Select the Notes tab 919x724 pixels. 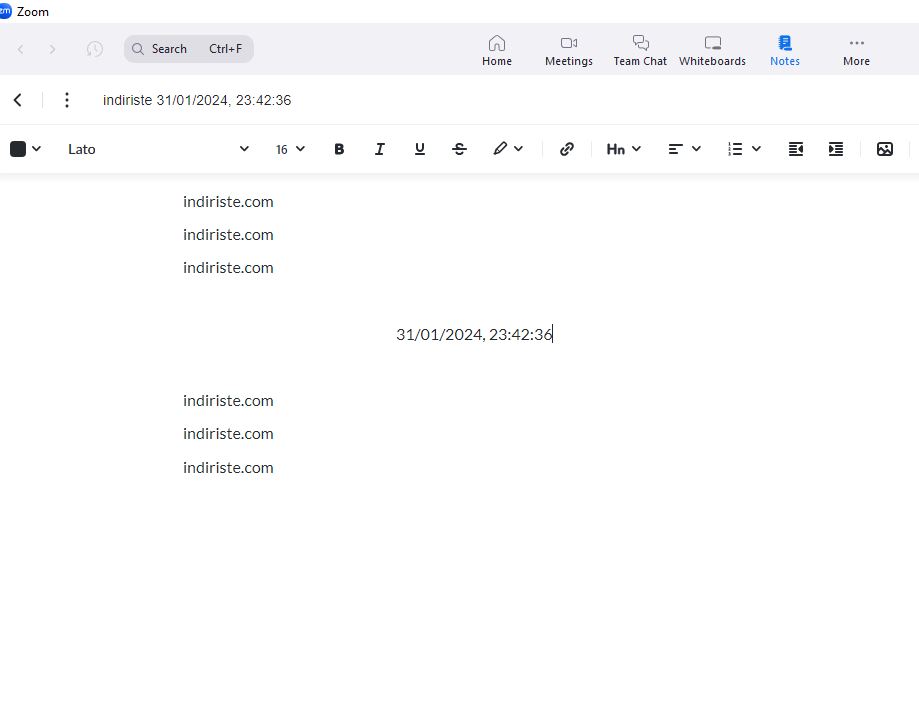[785, 50]
